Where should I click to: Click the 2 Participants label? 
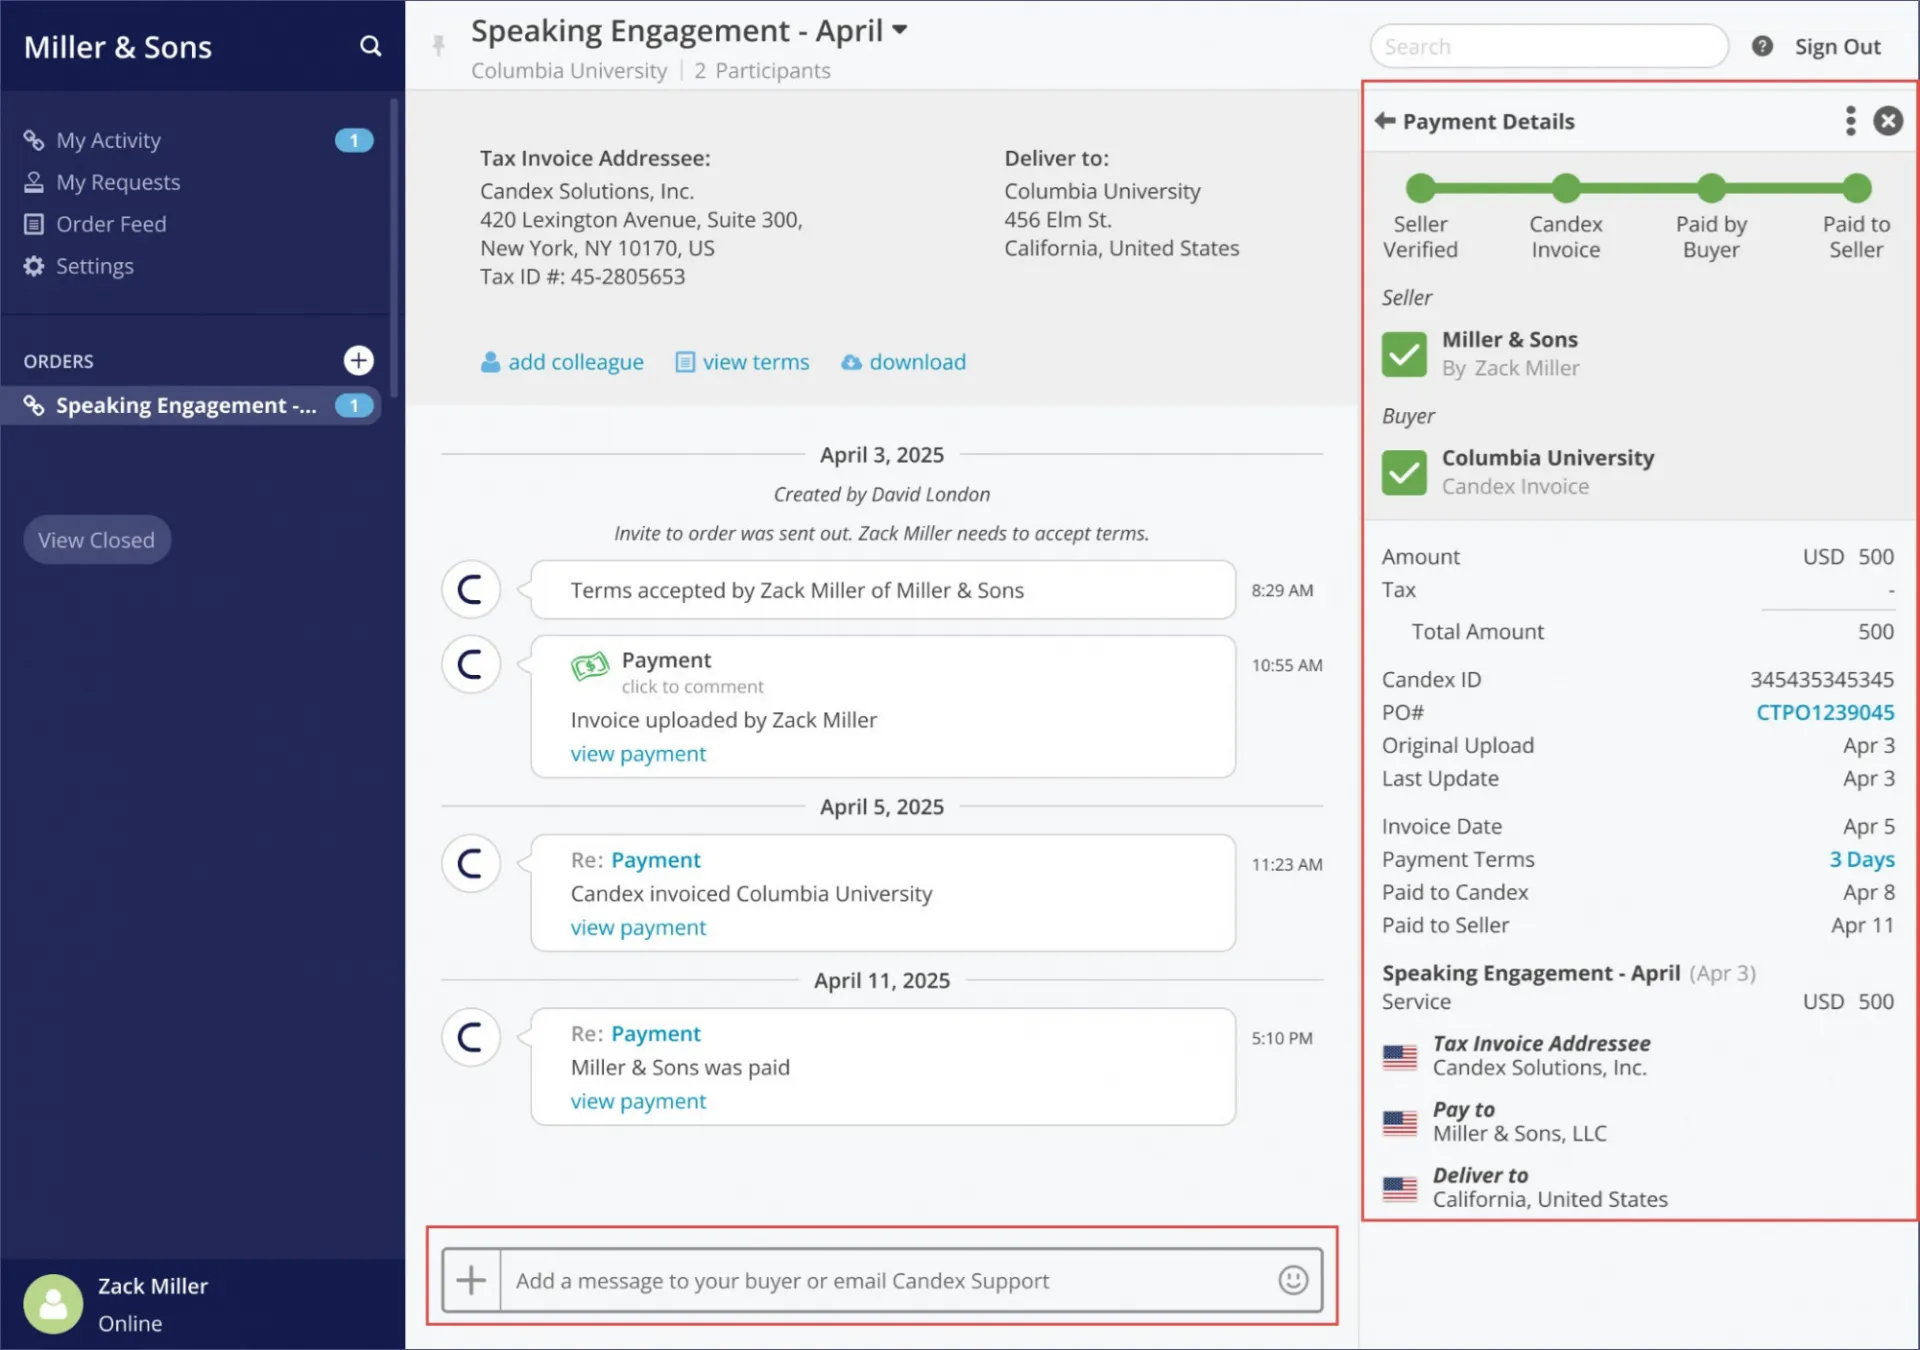click(x=762, y=71)
